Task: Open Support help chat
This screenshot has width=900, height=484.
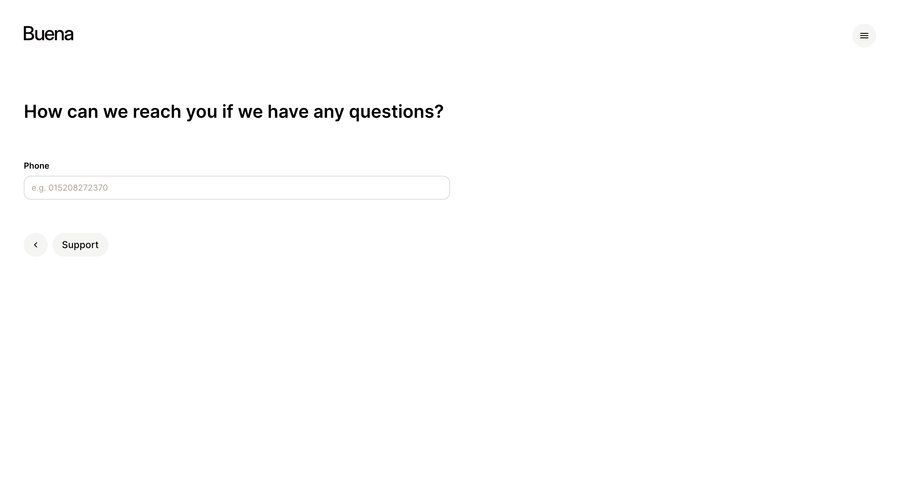Action: pos(80,245)
